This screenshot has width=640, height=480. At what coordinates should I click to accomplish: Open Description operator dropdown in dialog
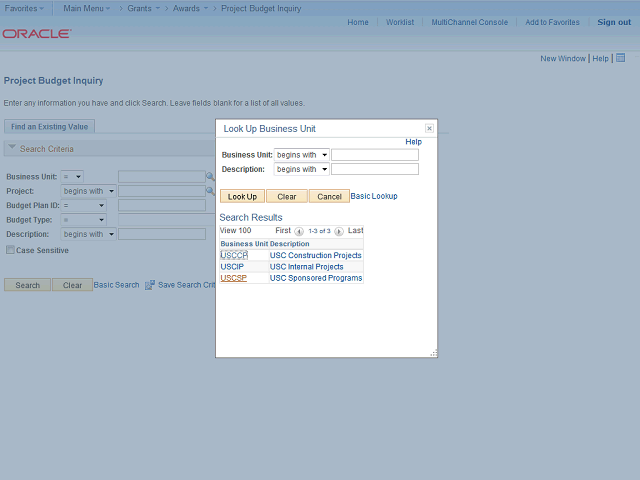(x=302, y=169)
